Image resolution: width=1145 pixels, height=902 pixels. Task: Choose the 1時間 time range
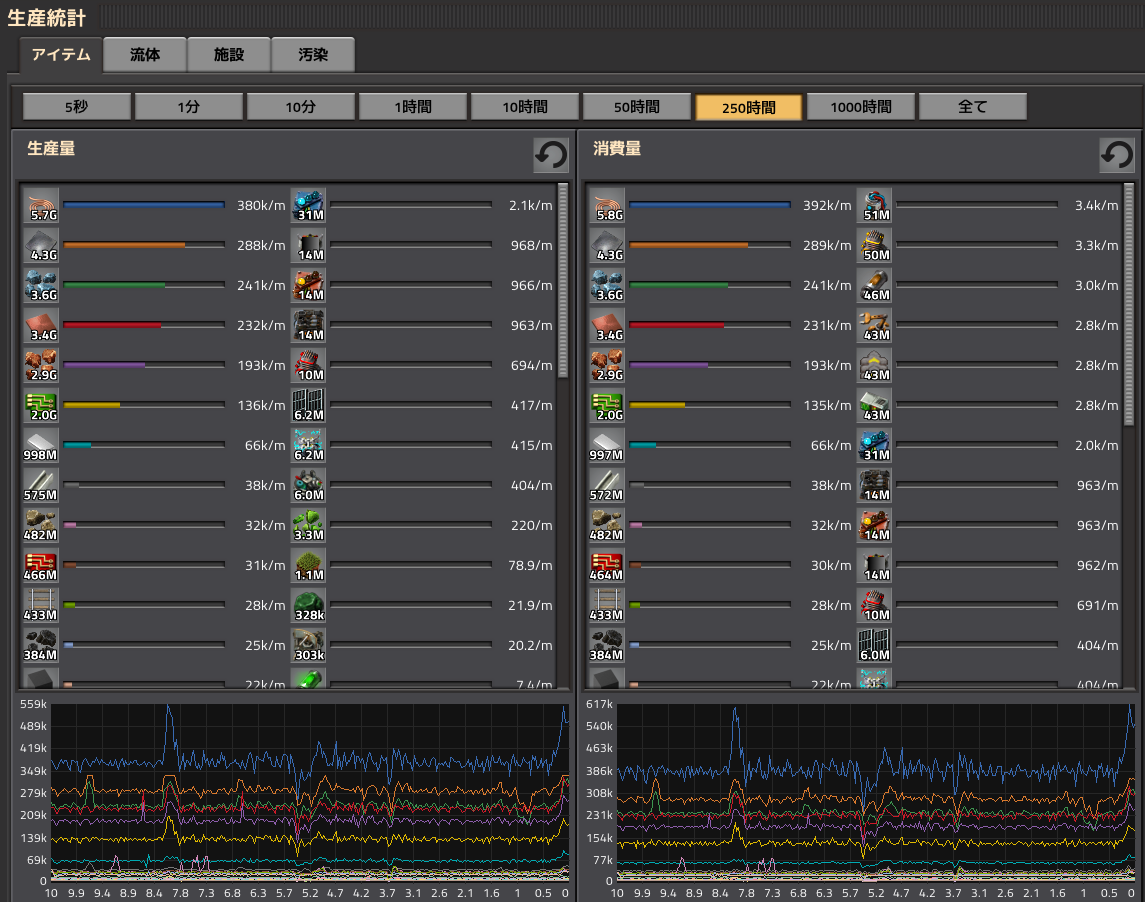tap(413, 107)
